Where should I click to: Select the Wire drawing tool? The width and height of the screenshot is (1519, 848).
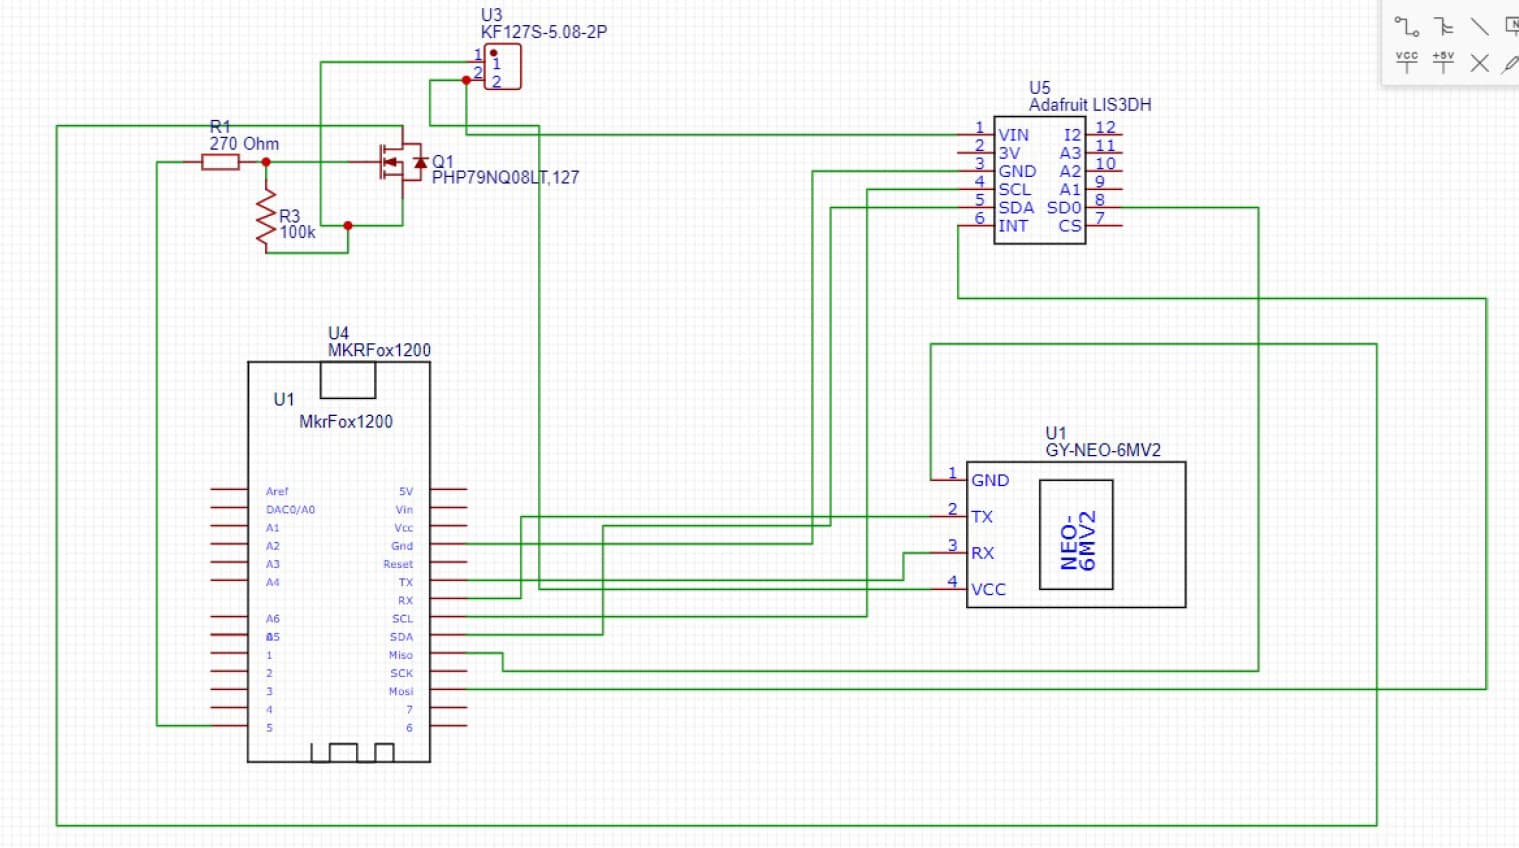click(x=1407, y=26)
